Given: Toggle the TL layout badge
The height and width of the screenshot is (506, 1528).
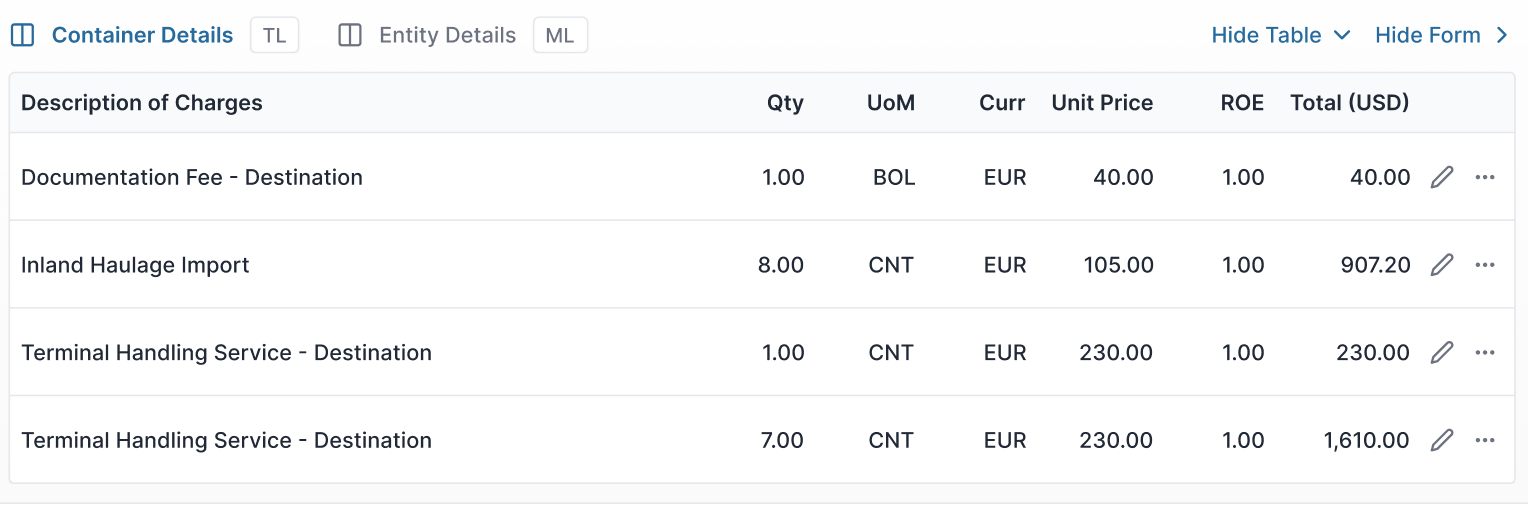Looking at the screenshot, I should (x=274, y=36).
